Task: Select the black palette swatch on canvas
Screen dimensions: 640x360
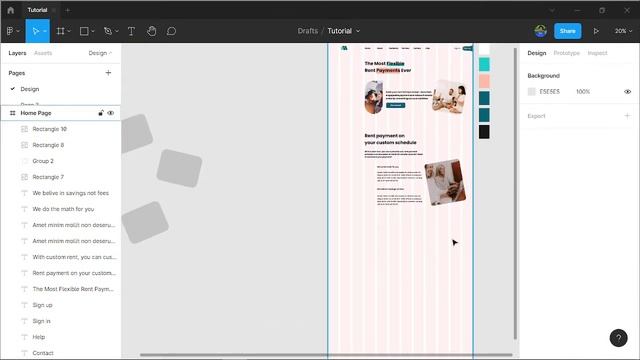Action: (x=484, y=132)
